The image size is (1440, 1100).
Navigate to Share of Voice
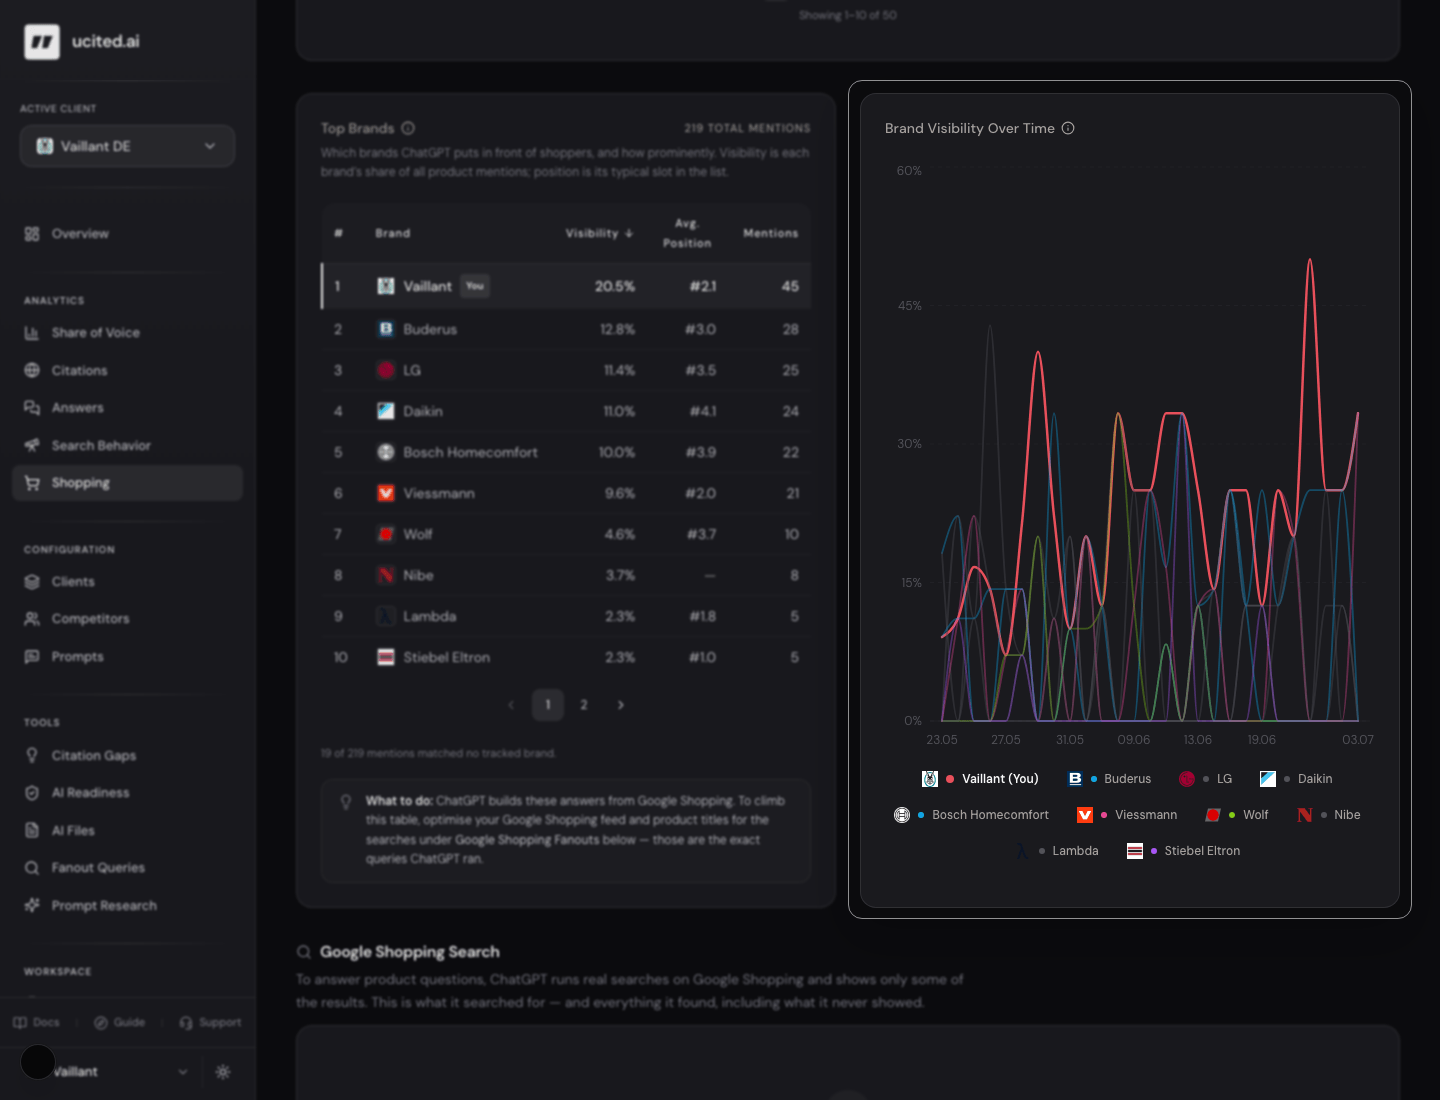coord(127,333)
